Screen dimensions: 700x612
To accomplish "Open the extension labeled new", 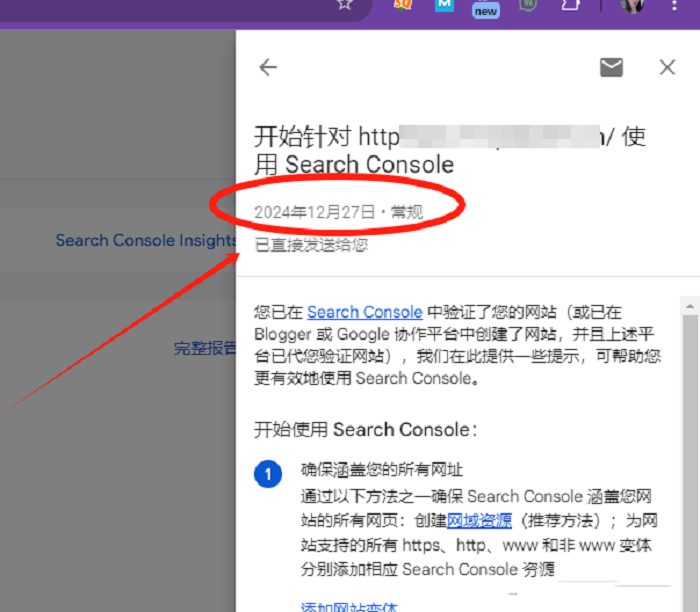I will tap(486, 9).
